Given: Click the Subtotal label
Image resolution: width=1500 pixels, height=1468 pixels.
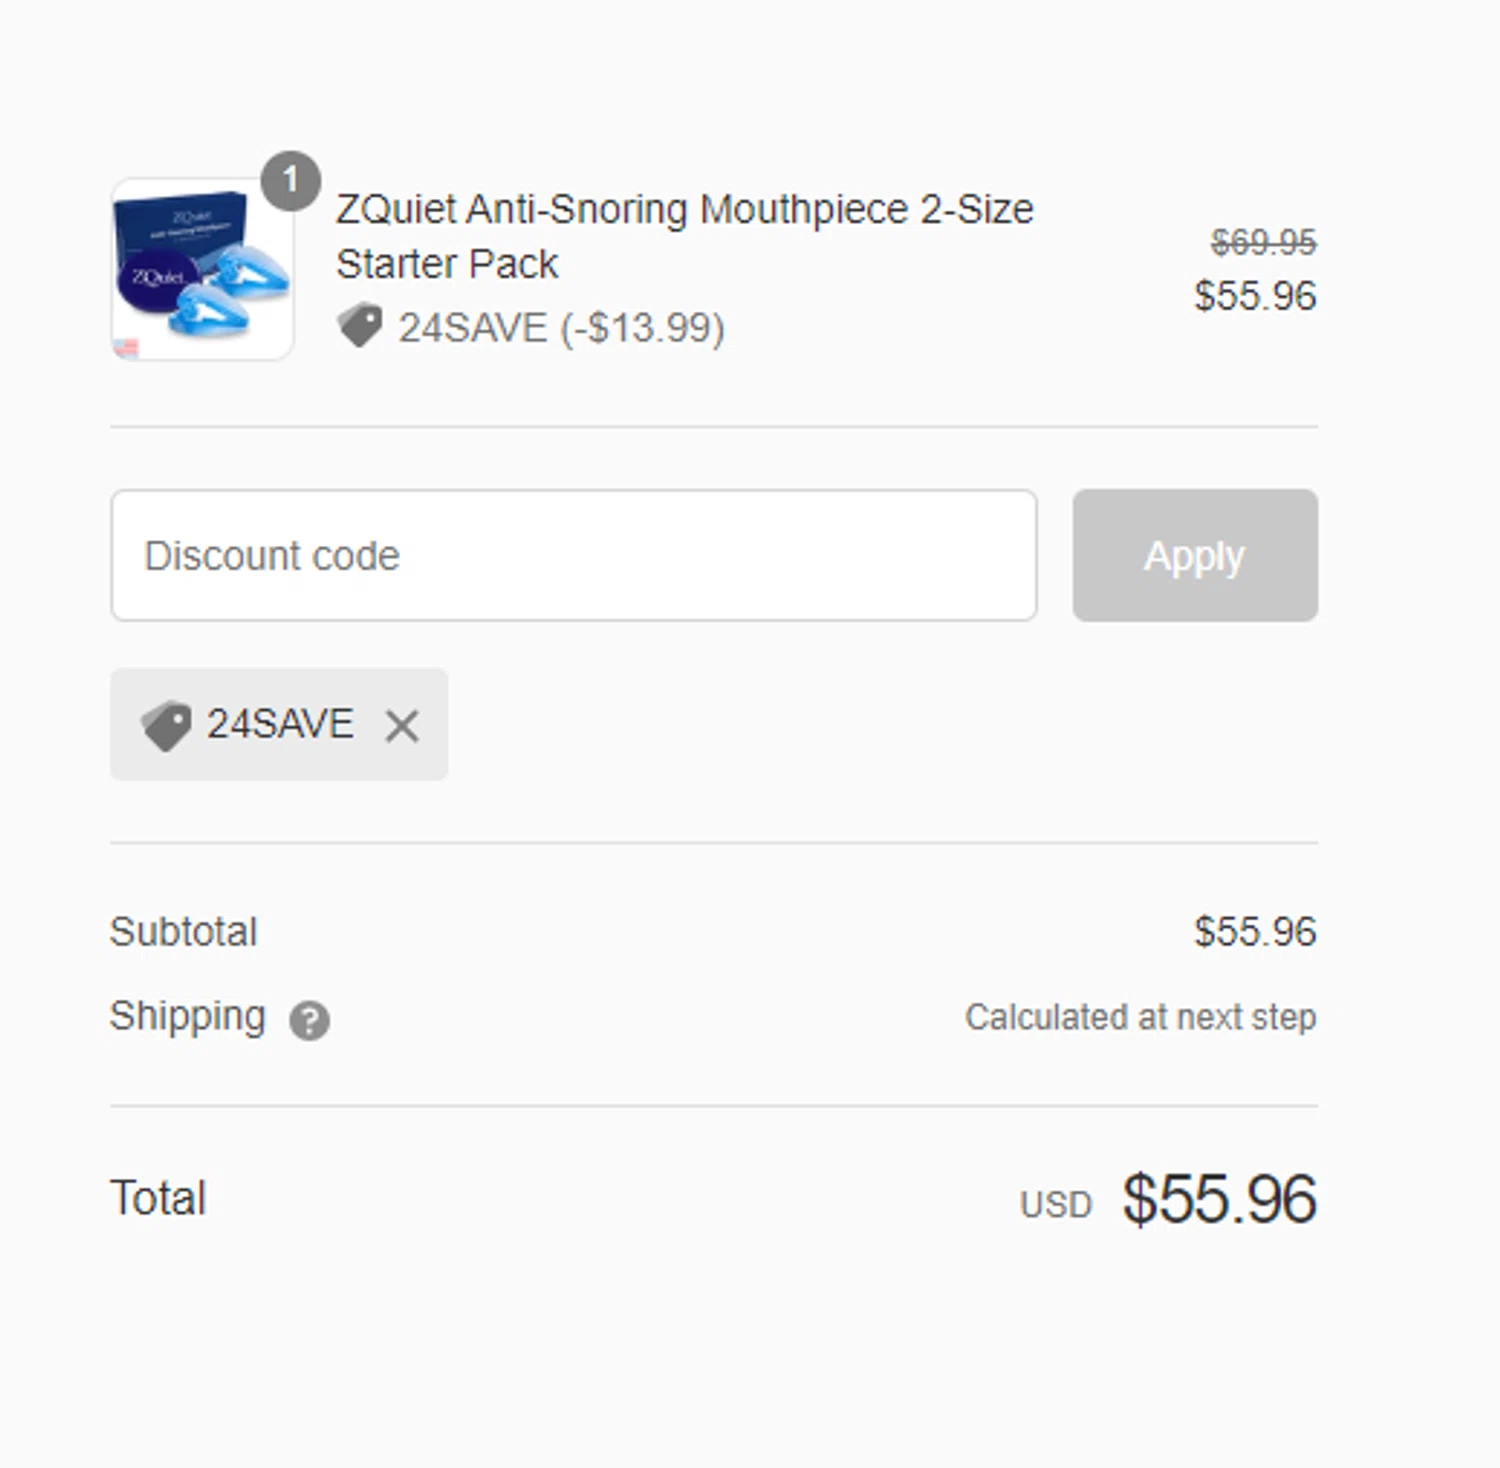Looking at the screenshot, I should point(184,932).
